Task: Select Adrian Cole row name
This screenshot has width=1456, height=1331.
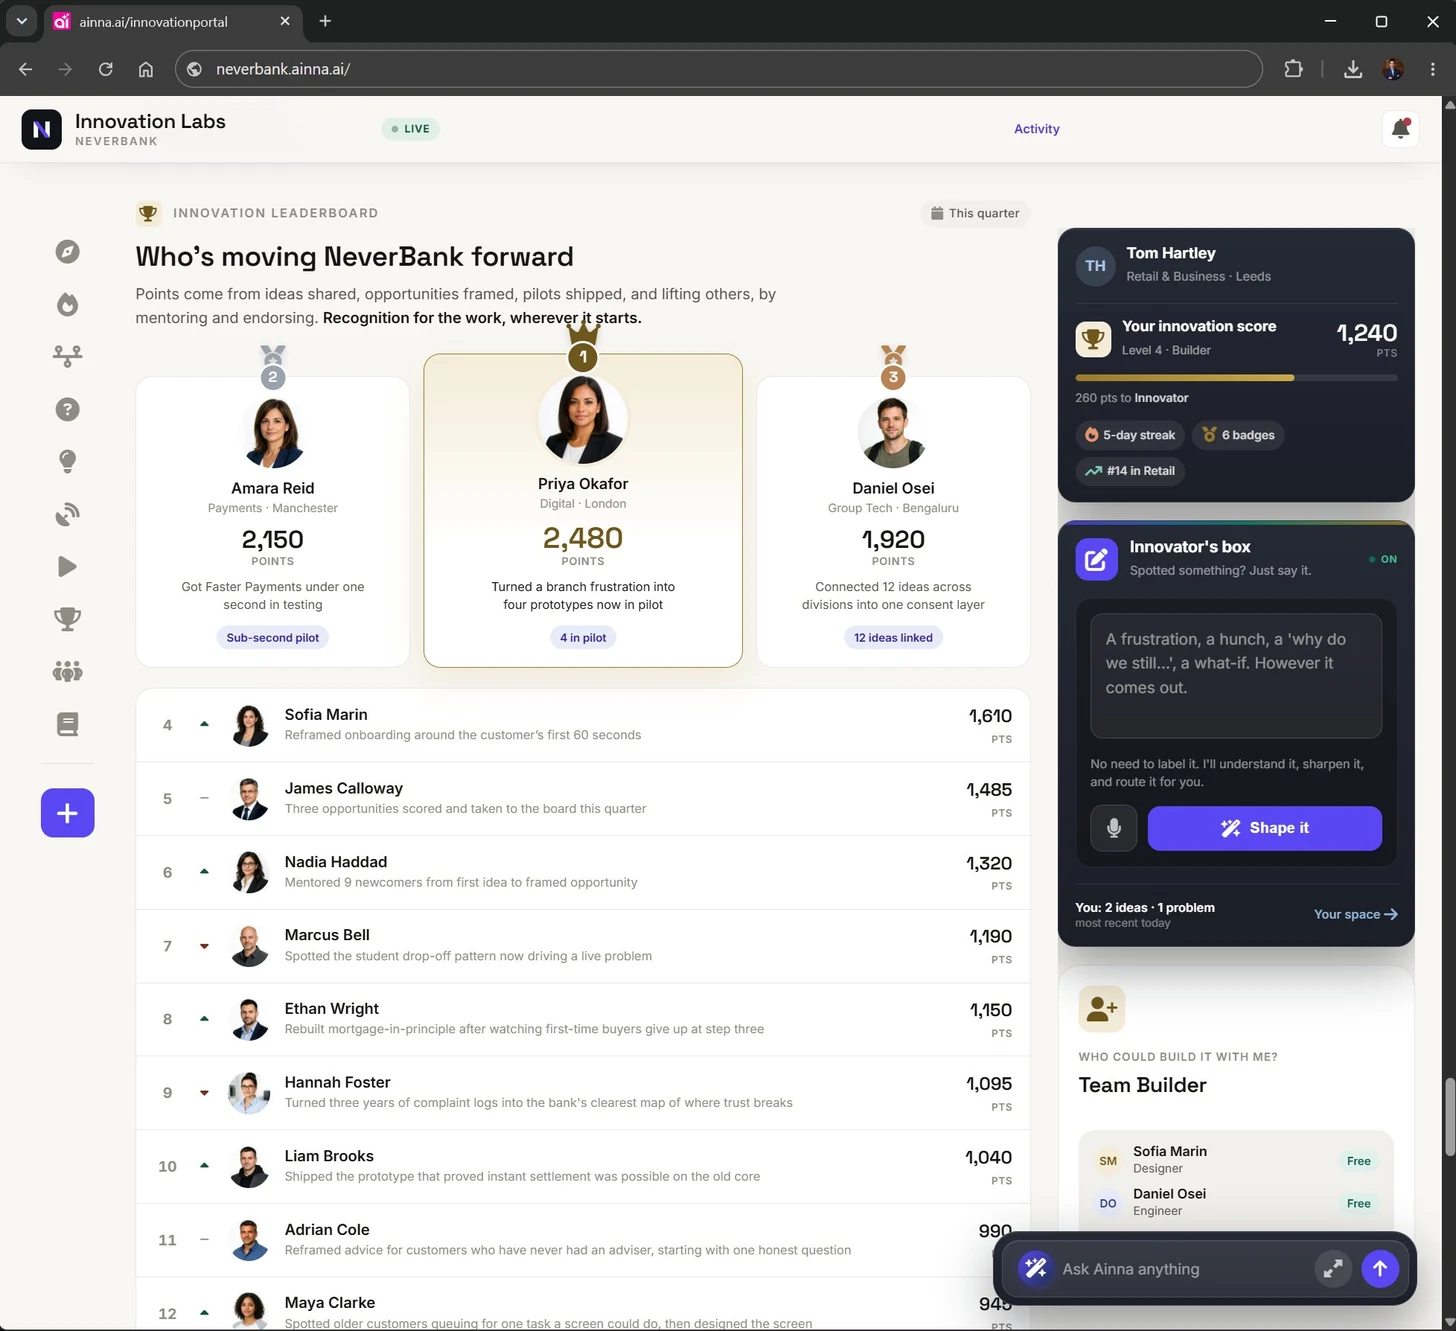Action: [x=327, y=1230]
